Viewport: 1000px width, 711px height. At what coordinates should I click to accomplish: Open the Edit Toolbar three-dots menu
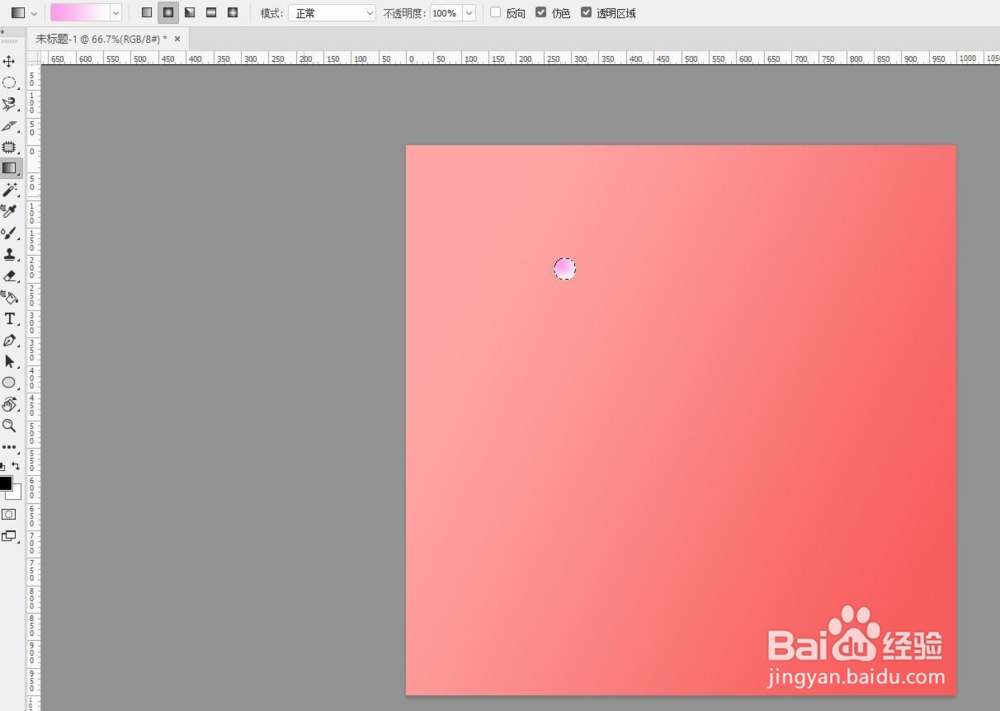9,447
